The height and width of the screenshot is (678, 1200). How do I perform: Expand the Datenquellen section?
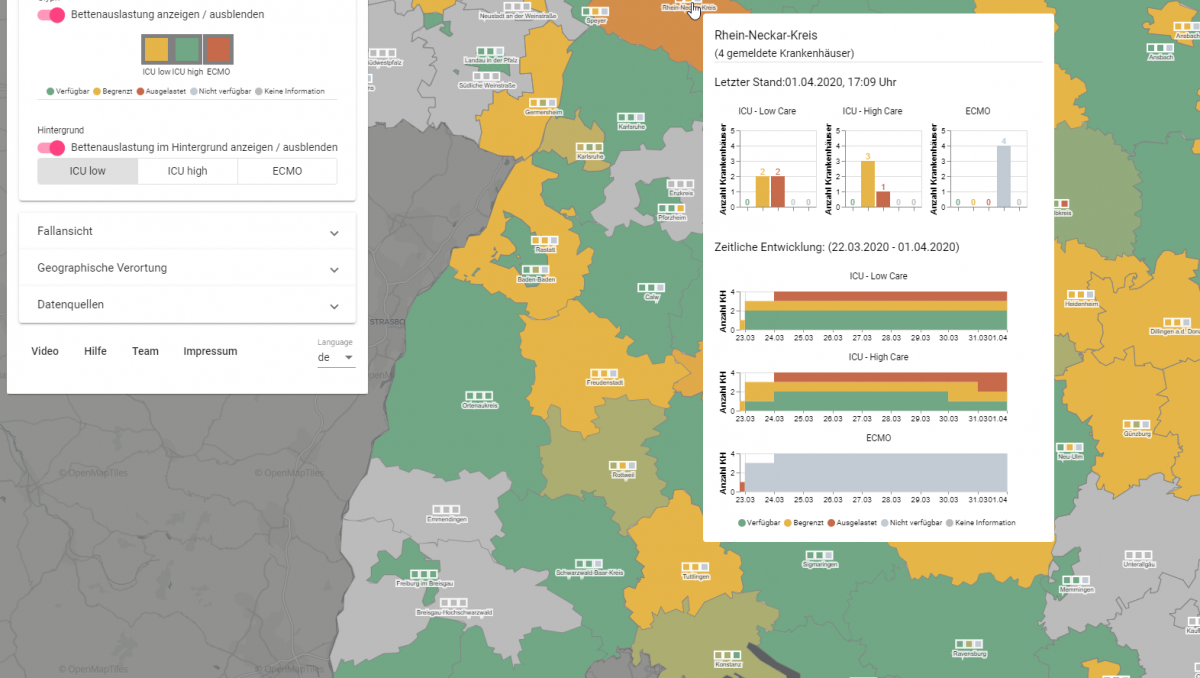click(x=187, y=304)
